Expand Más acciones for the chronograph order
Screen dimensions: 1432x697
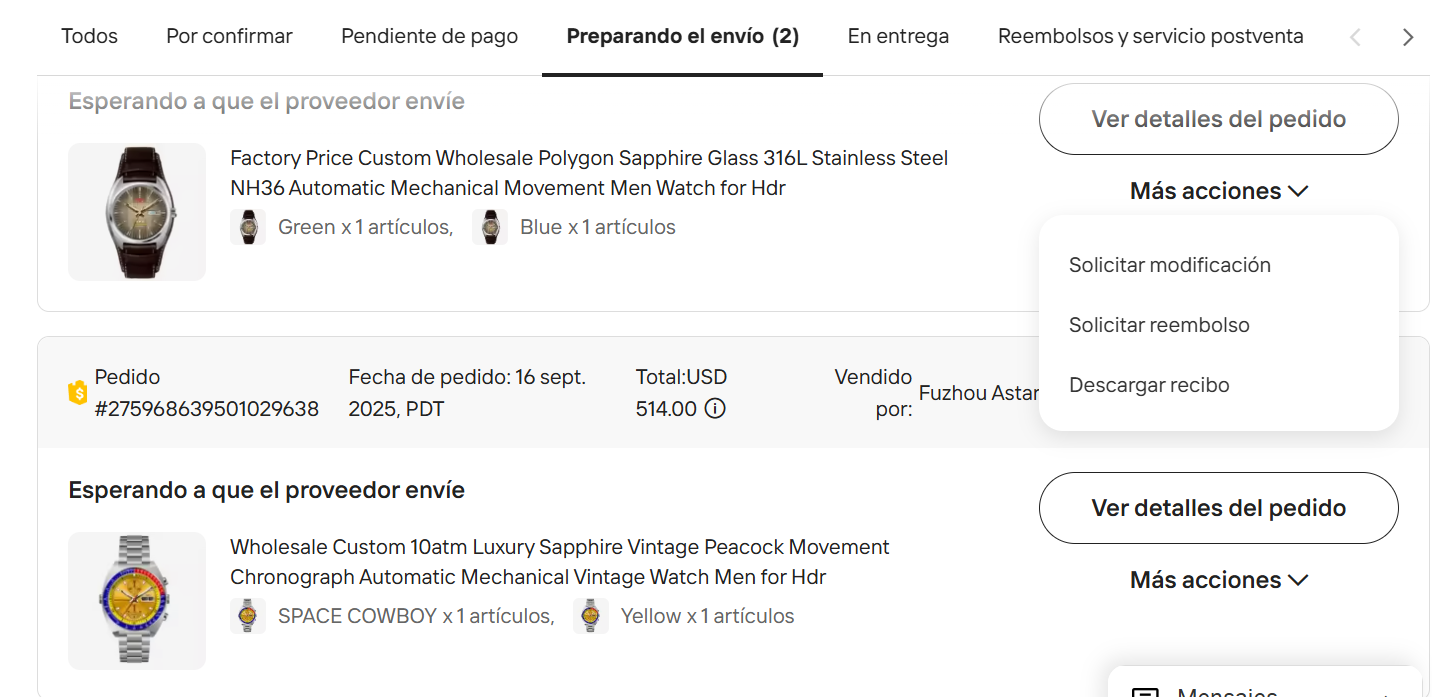tap(1218, 580)
